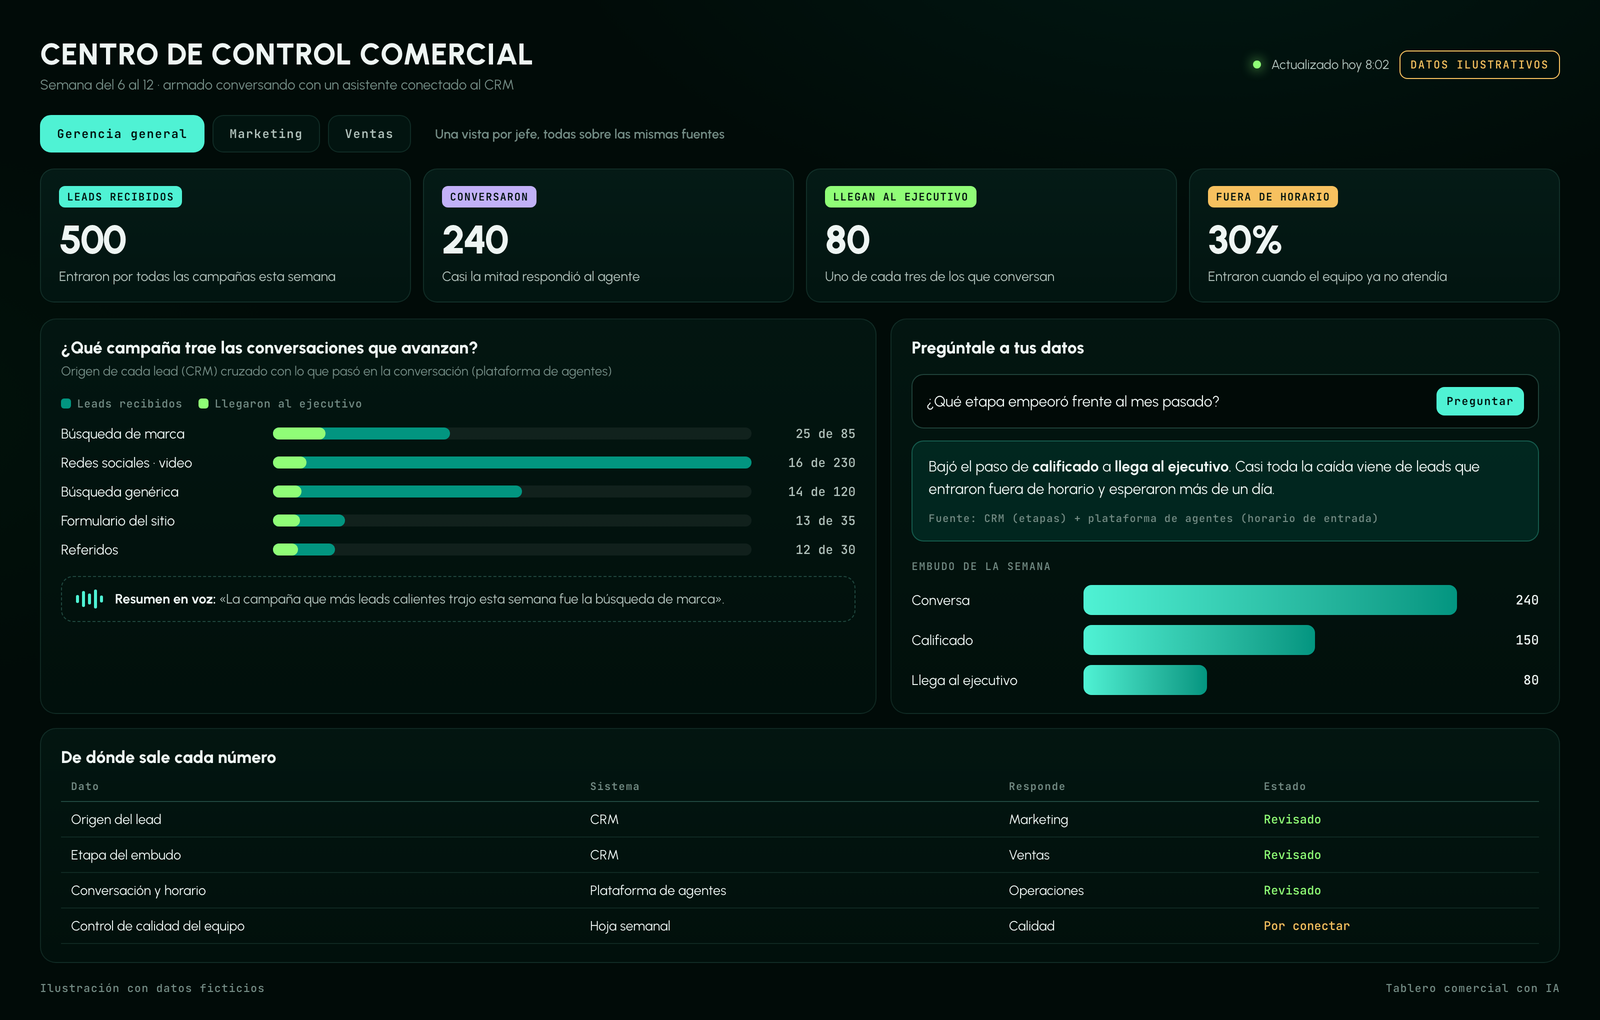Click the FUERA DE HORARIO tag
The height and width of the screenshot is (1020, 1600).
pos(1273,197)
